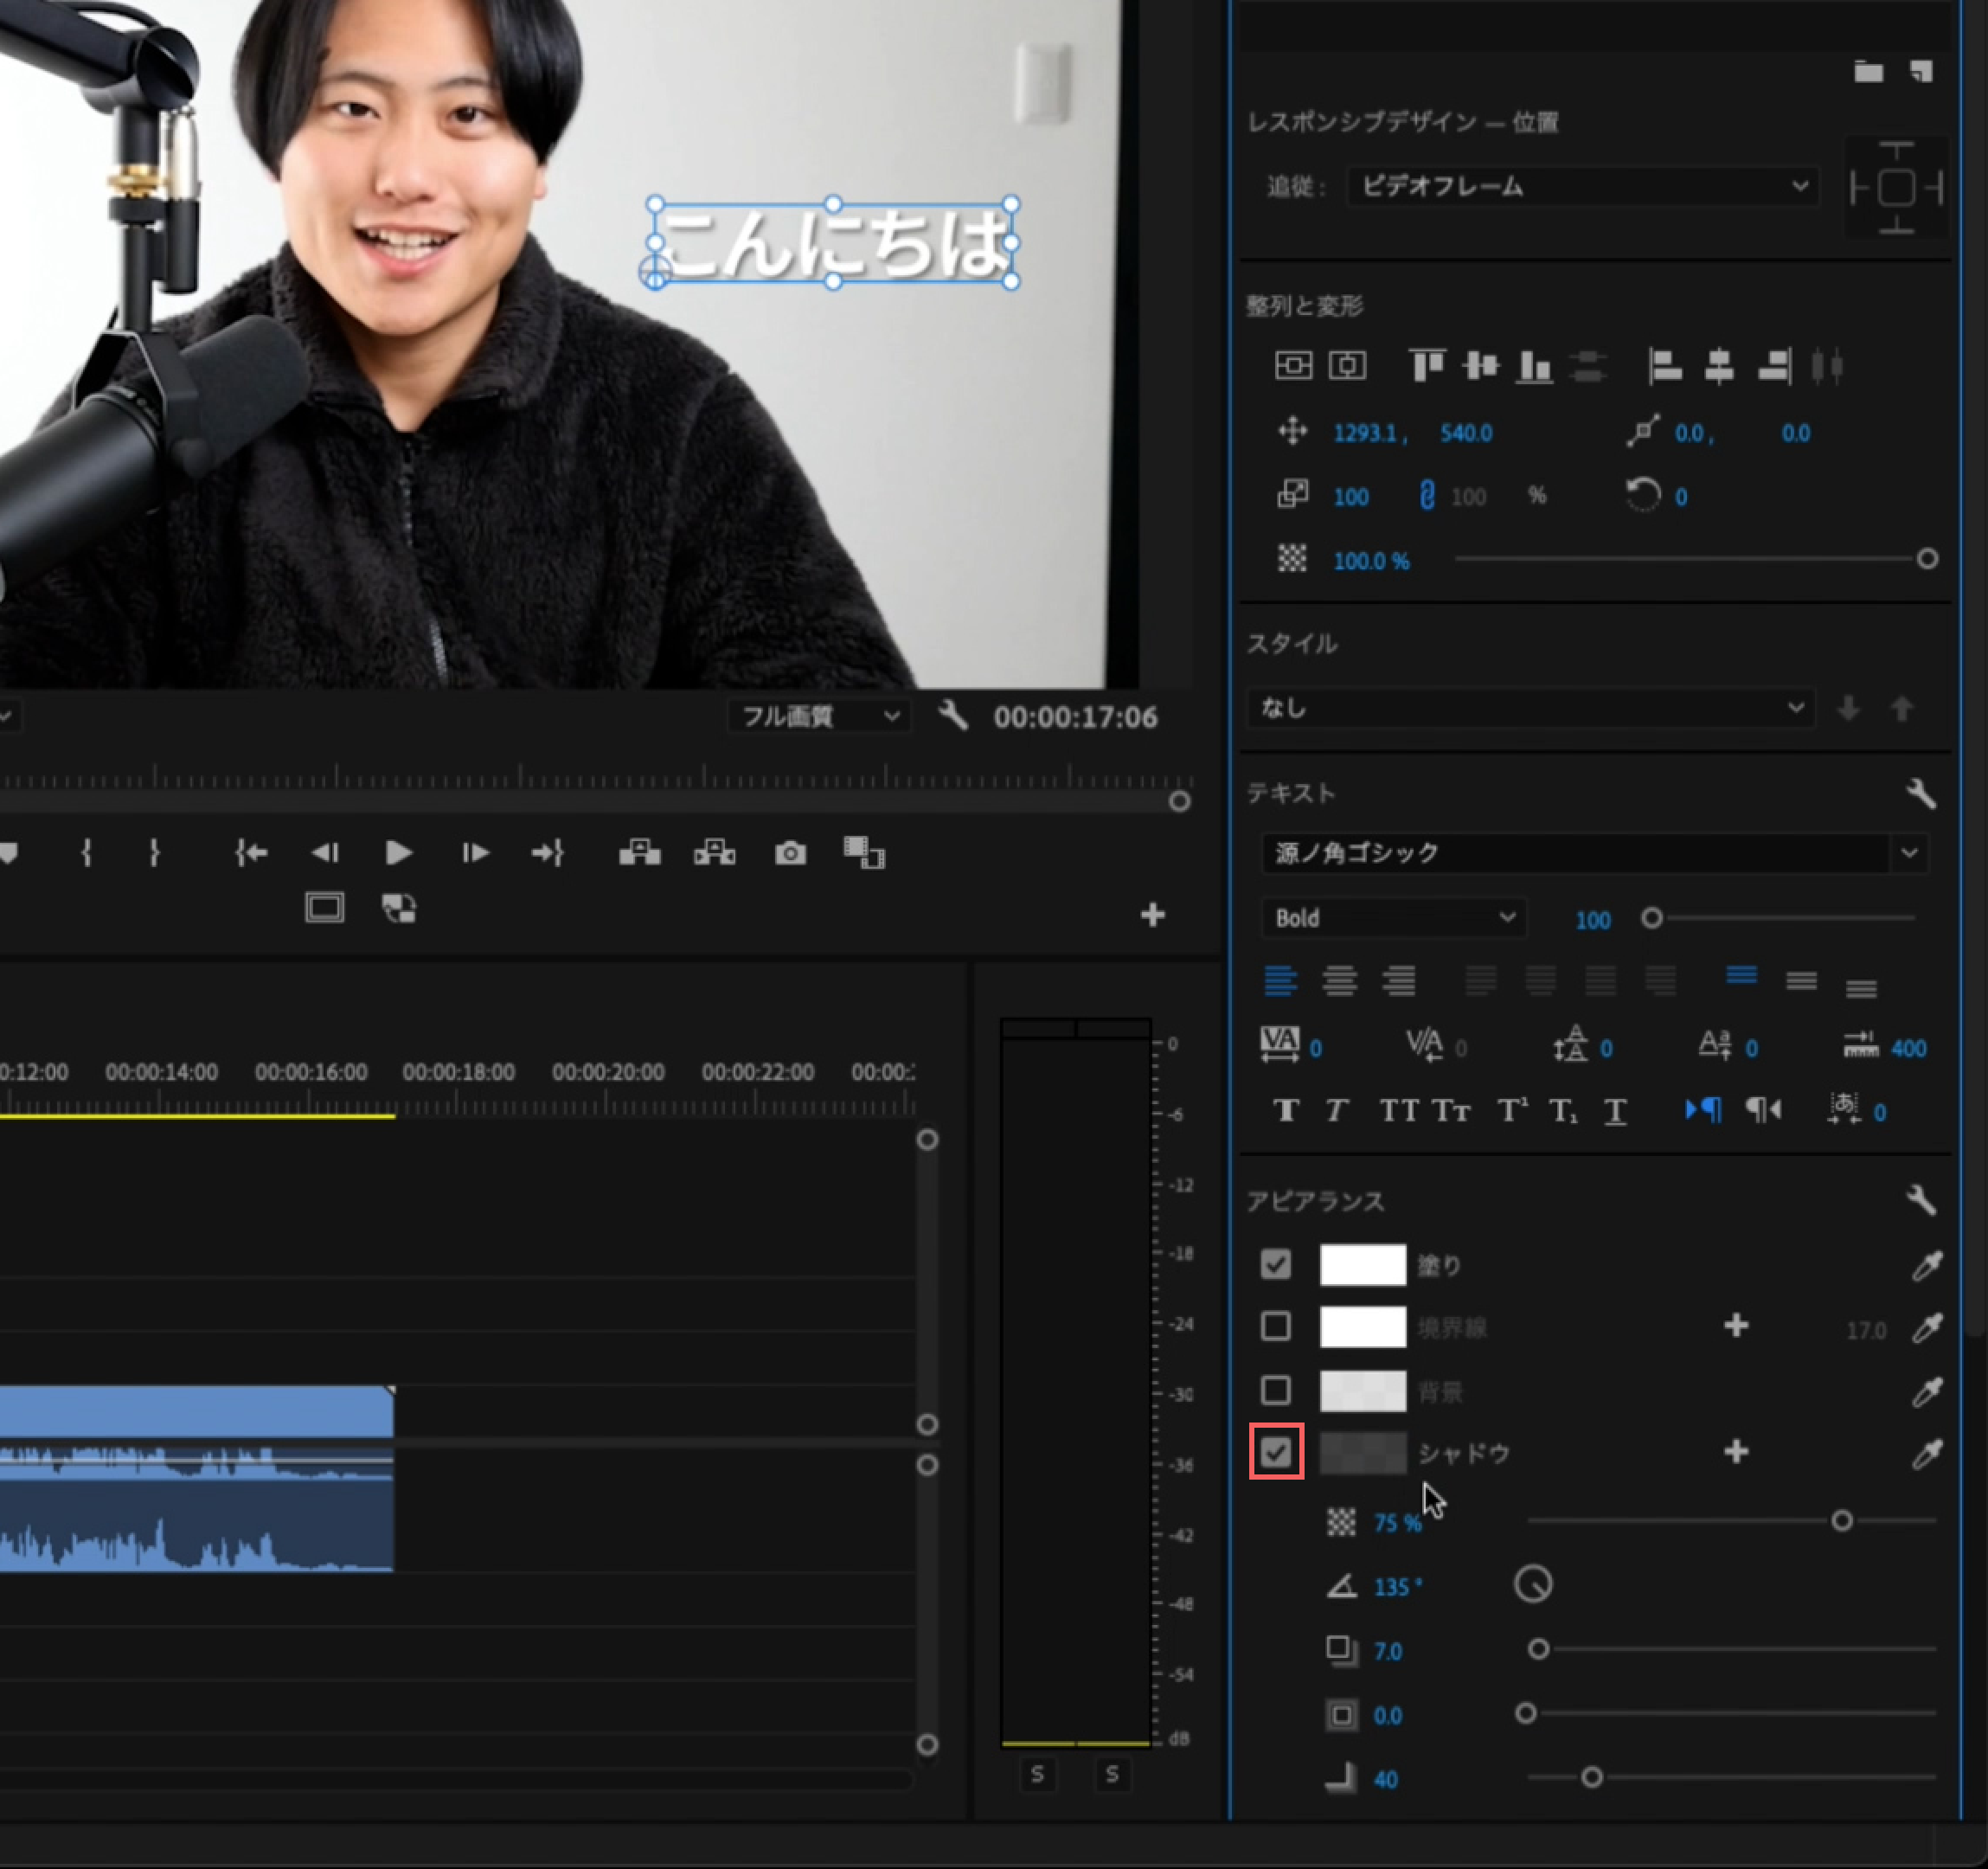This screenshot has height=1869, width=1988.
Task: Click the monitor settings wrench icon
Action: coord(953,716)
